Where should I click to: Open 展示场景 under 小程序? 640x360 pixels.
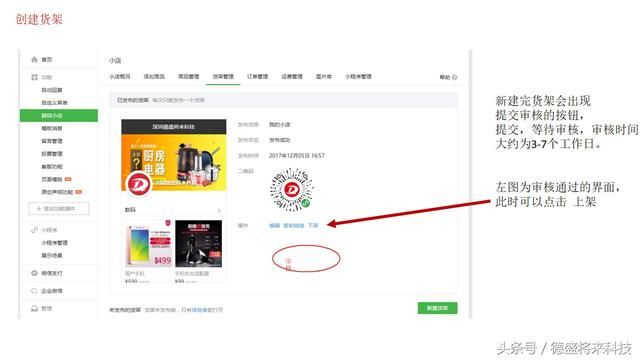coord(52,255)
